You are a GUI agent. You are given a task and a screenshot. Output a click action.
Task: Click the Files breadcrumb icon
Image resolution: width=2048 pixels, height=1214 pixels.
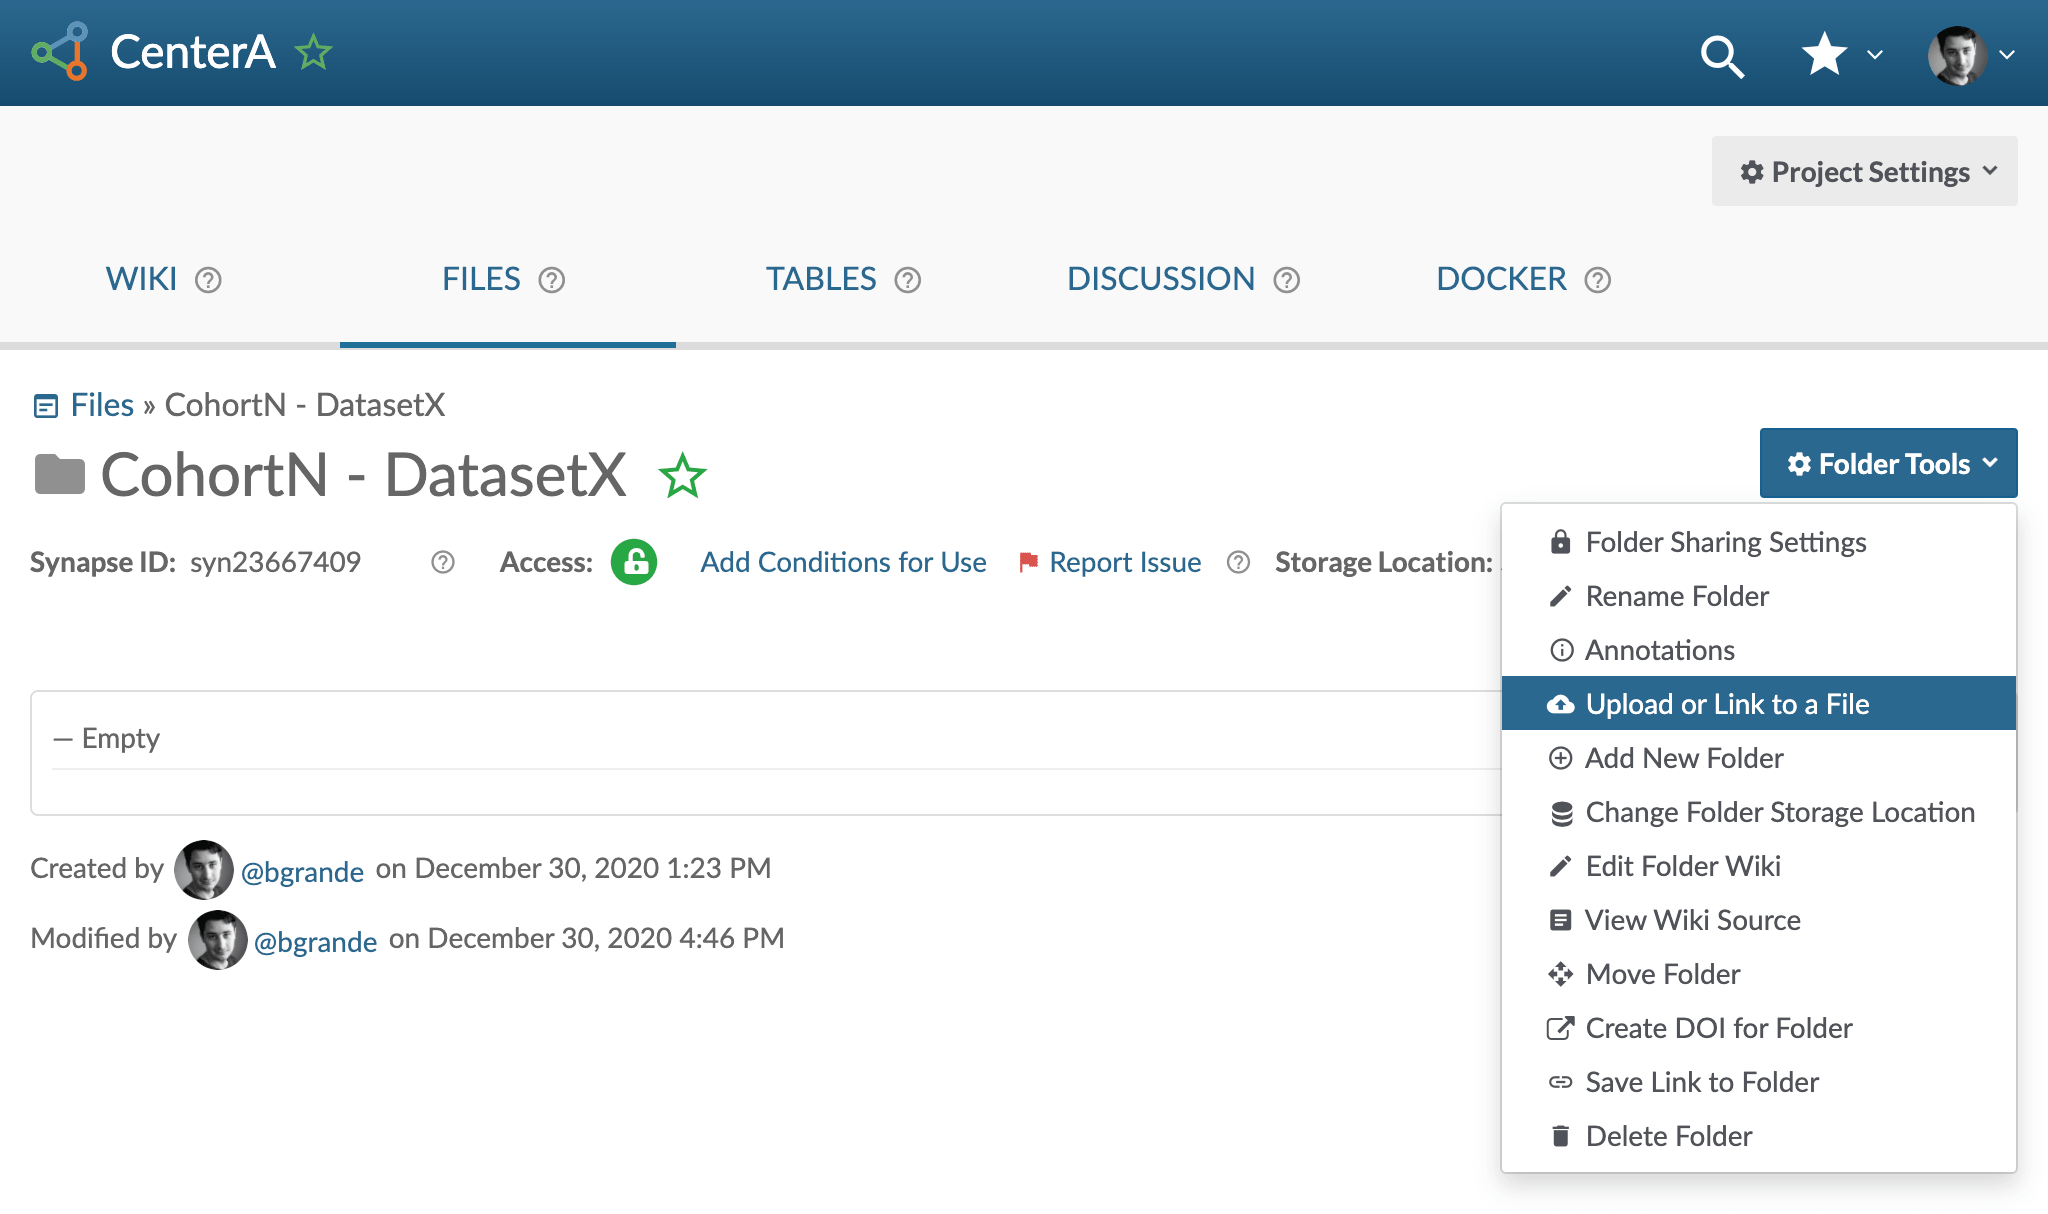pyautogui.click(x=46, y=405)
